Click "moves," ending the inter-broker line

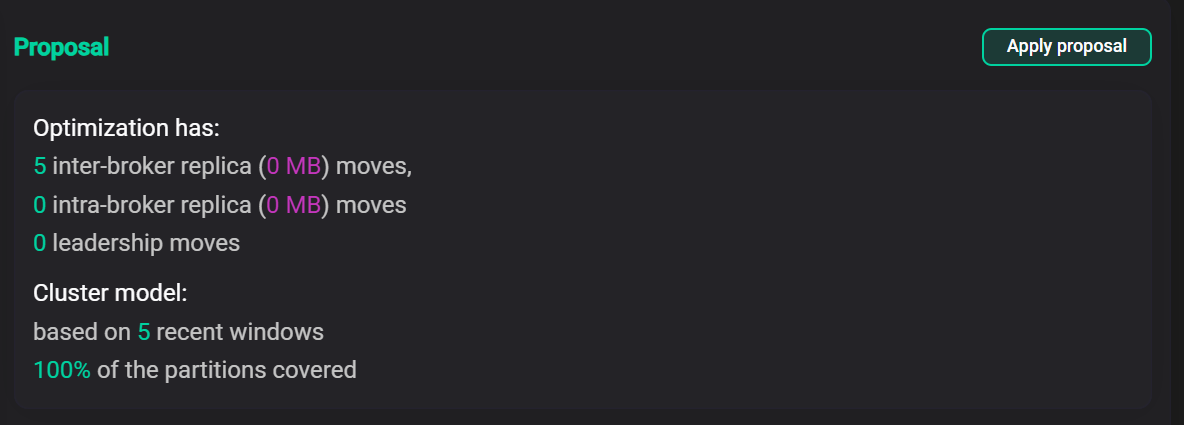pyautogui.click(x=374, y=167)
